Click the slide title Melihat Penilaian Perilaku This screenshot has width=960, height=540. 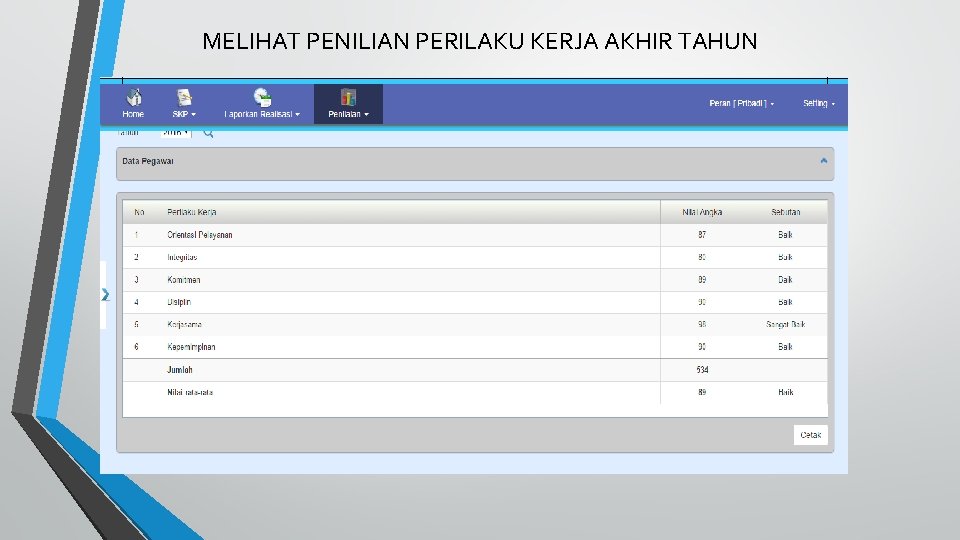pyautogui.click(x=480, y=41)
